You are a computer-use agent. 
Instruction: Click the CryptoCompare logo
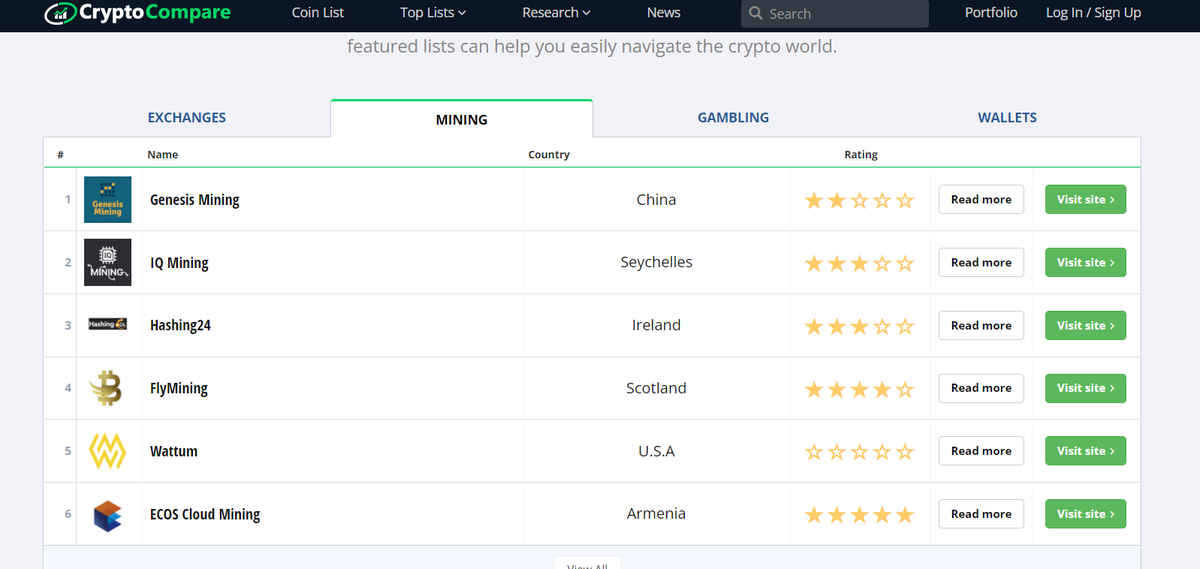coord(138,13)
